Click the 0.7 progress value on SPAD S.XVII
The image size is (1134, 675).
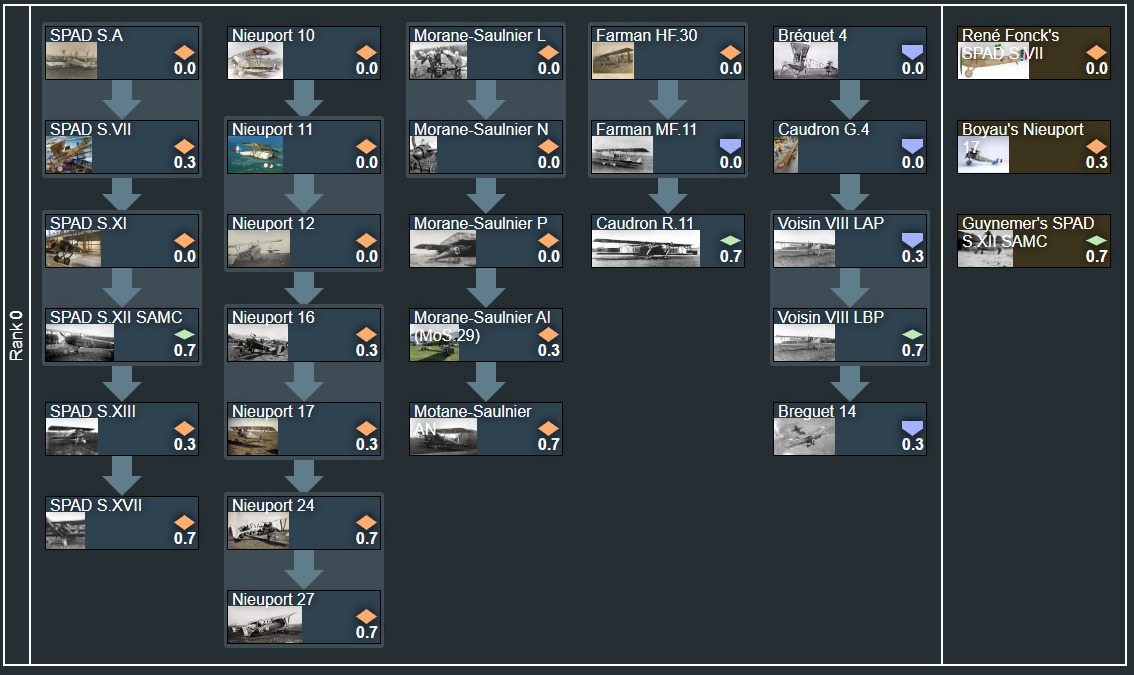coord(184,537)
